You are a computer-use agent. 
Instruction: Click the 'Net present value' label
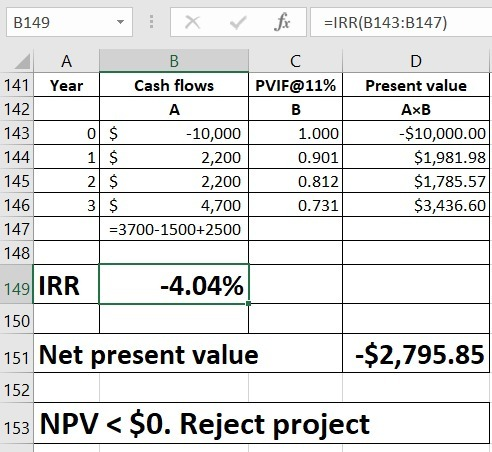[188, 353]
